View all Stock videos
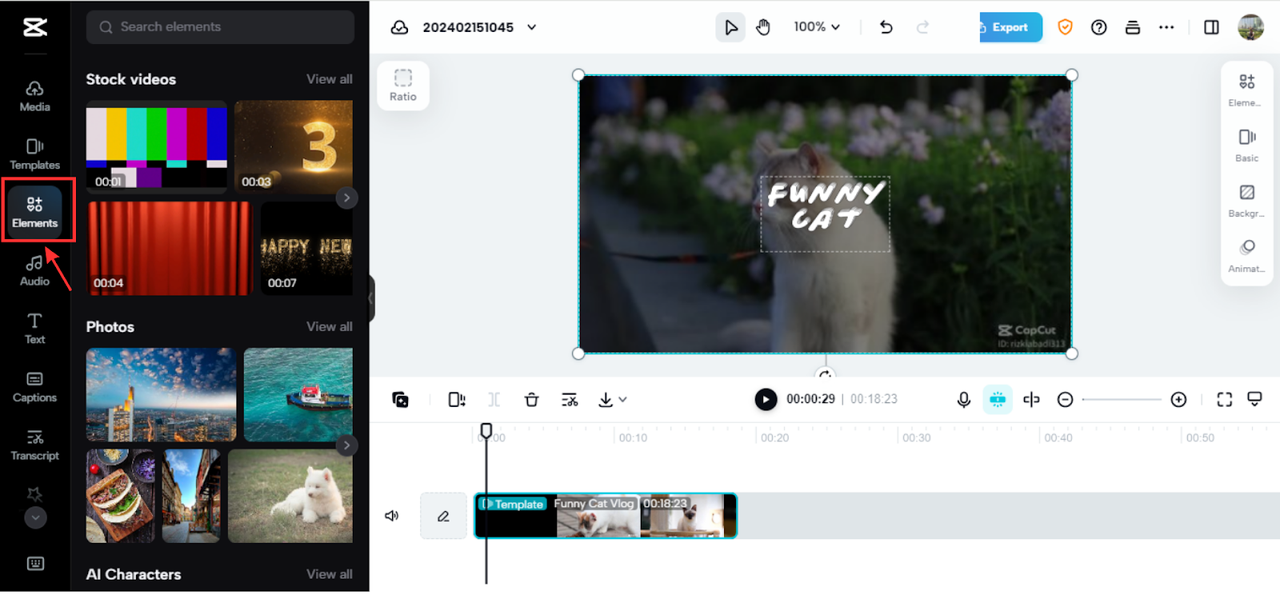The height and width of the screenshot is (595, 1280). click(x=329, y=79)
